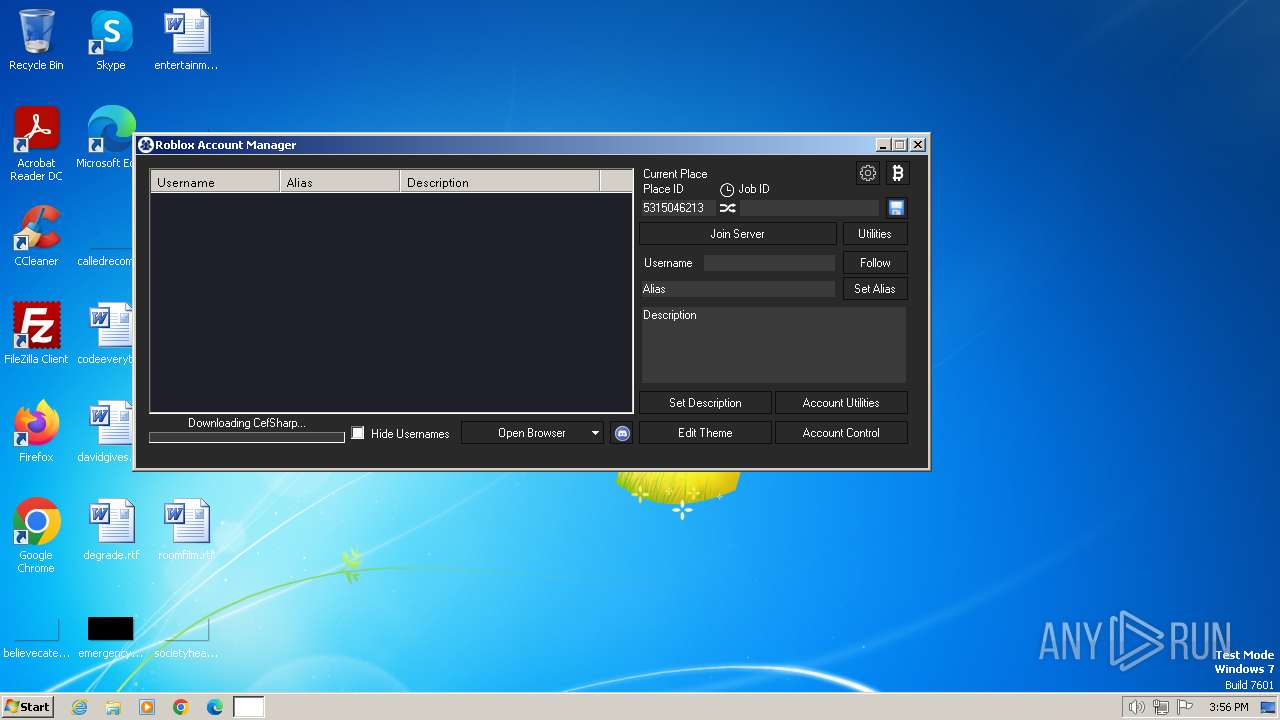
Task: Open the Edit Theme button
Action: pos(705,433)
